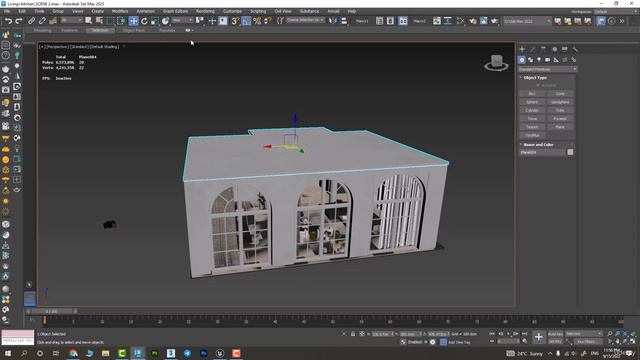640x360 pixels.
Task: Open the Utilities wrench tab
Action: (575, 49)
